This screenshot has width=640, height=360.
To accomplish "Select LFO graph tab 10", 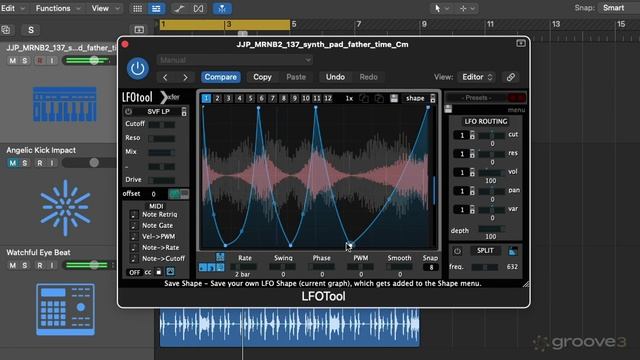I will click(306, 98).
